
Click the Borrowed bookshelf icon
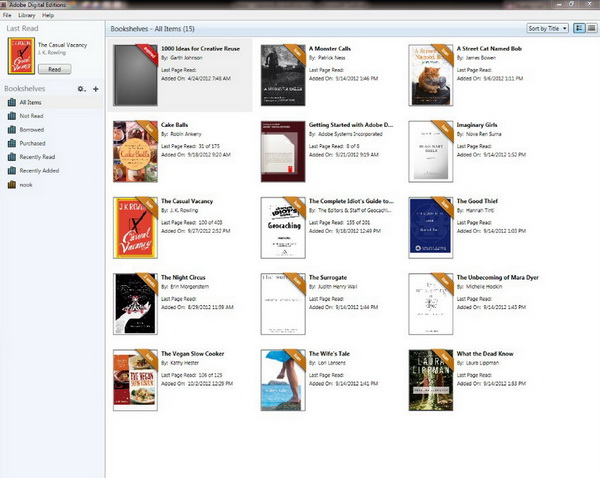coord(11,130)
